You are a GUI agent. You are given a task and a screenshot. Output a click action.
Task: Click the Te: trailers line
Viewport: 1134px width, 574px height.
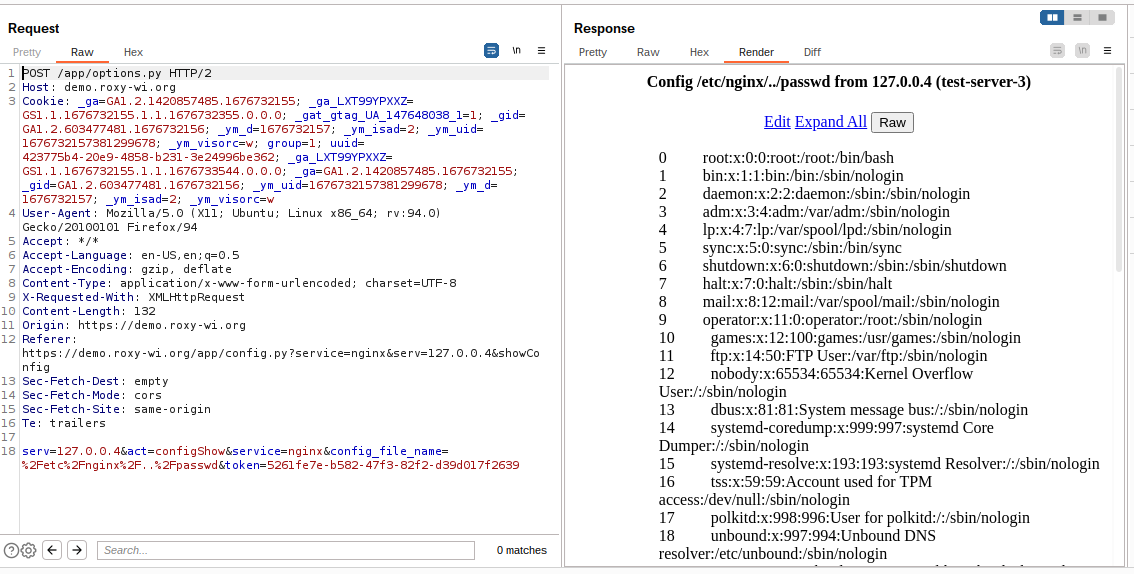64,423
